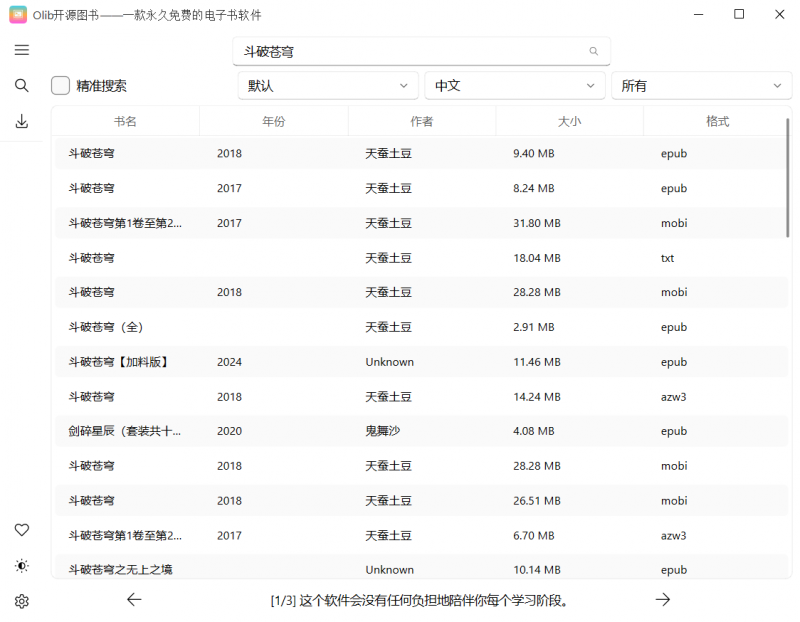This screenshot has width=800, height=622.
Task: Click the 精准搜索 toggle switch
Action: point(59,85)
